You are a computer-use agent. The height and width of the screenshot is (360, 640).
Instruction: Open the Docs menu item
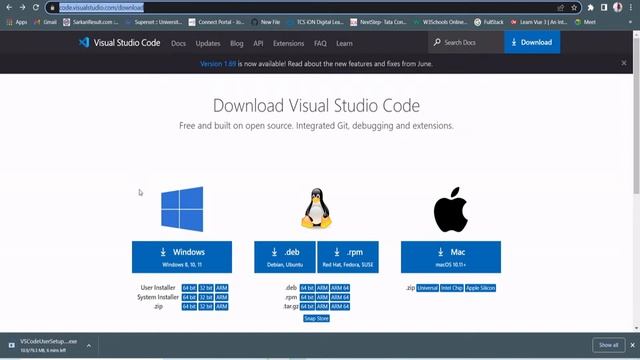coord(178,43)
